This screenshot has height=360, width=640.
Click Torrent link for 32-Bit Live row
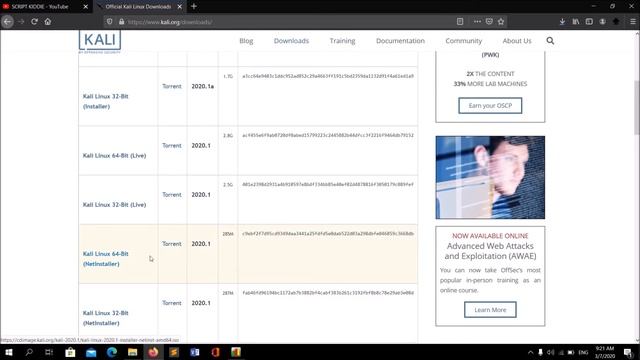point(171,194)
